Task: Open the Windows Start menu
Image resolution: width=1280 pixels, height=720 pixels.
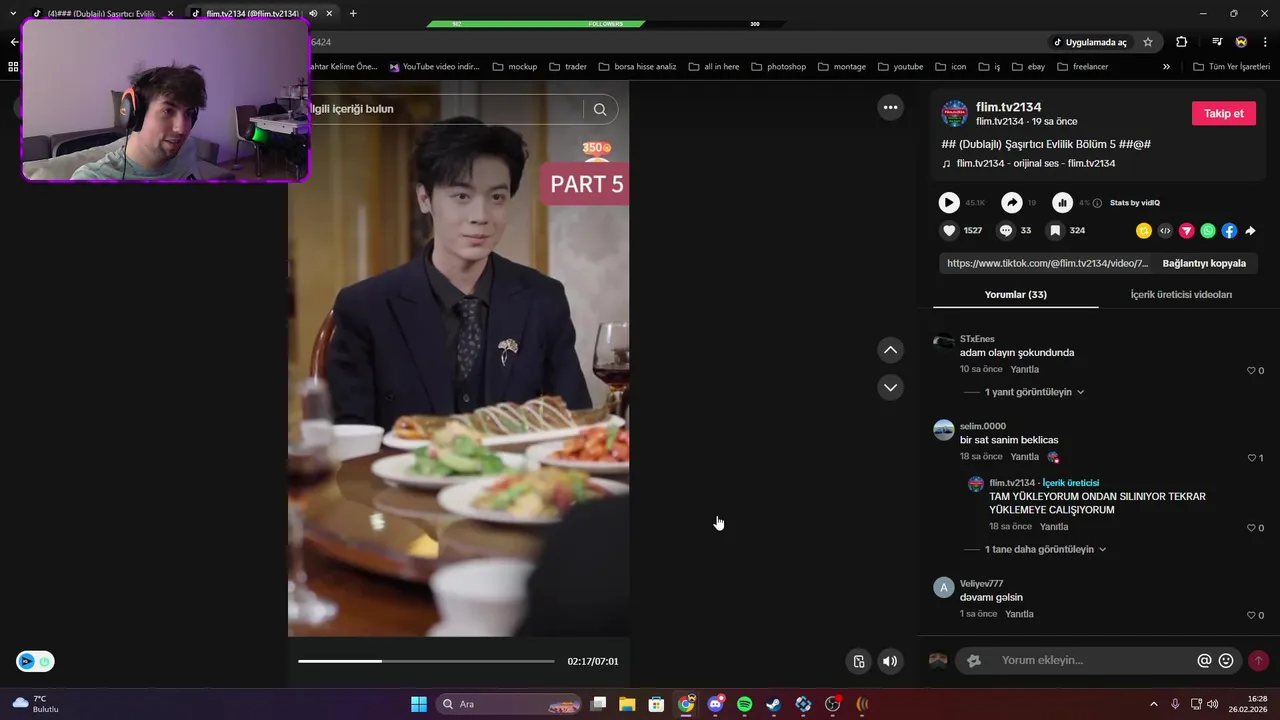Action: (x=419, y=704)
